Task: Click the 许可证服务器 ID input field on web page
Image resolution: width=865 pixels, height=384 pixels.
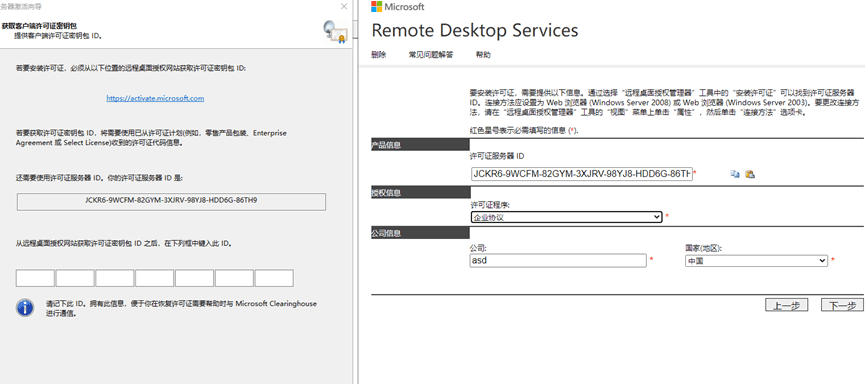Action: [581, 174]
